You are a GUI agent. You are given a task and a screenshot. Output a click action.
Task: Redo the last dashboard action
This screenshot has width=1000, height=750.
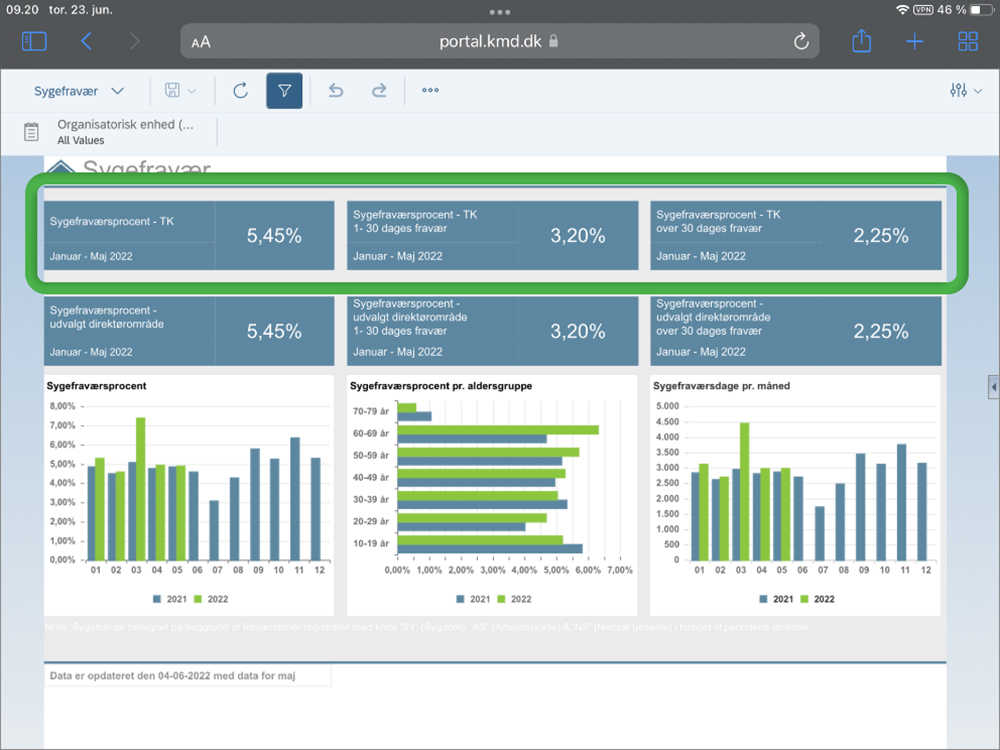pos(379,91)
